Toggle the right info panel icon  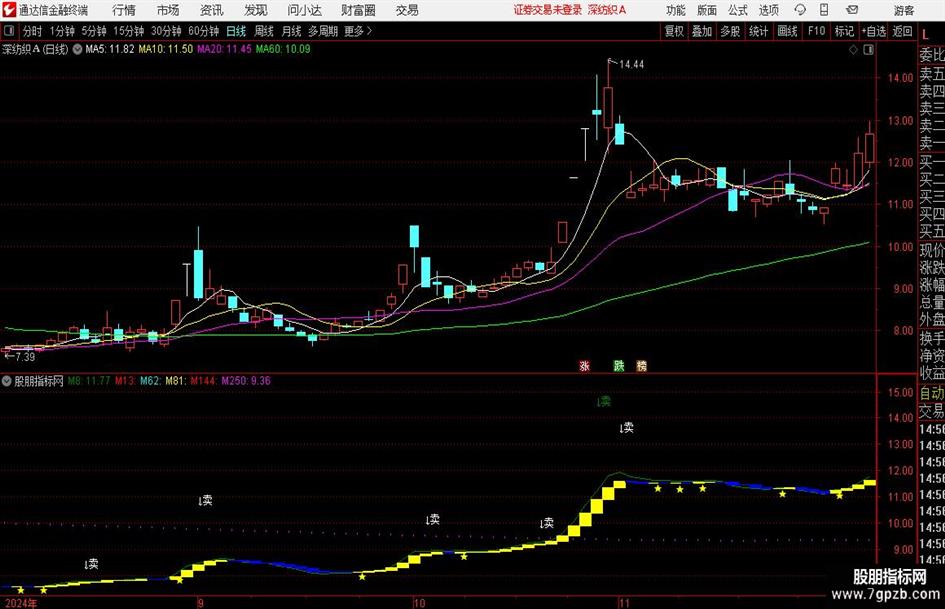tap(868, 50)
